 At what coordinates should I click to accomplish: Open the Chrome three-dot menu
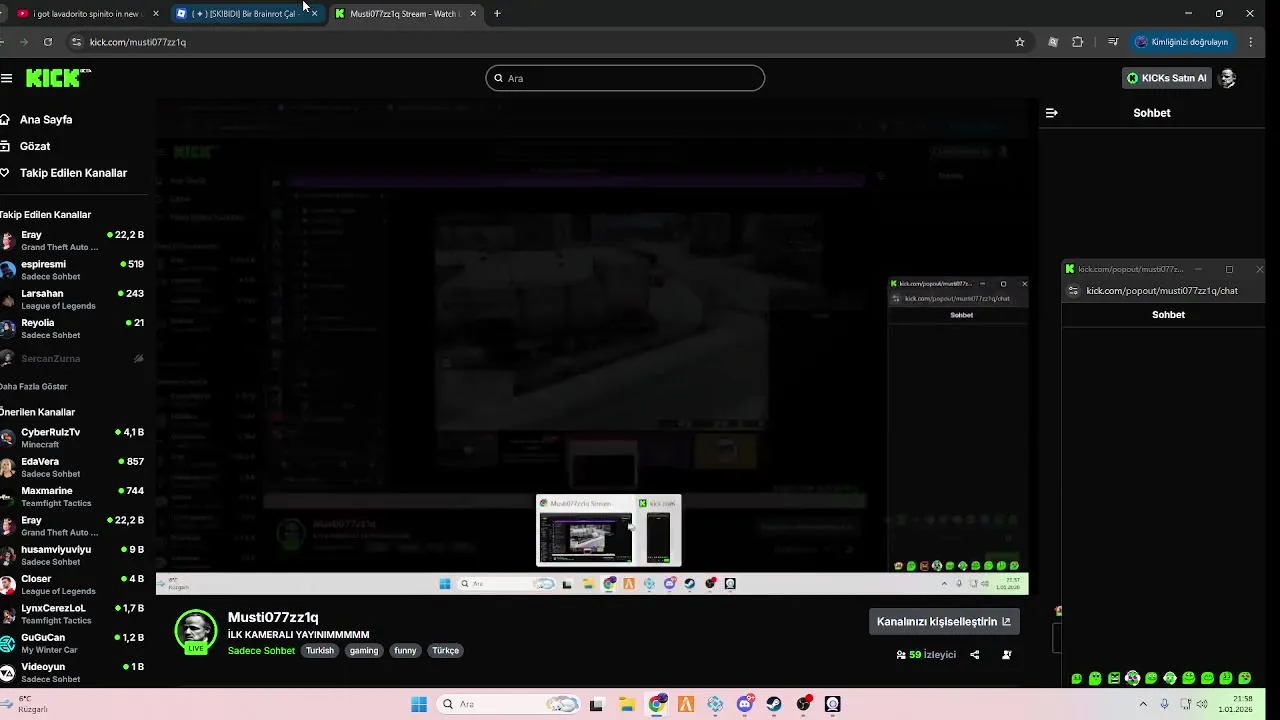[x=1251, y=42]
